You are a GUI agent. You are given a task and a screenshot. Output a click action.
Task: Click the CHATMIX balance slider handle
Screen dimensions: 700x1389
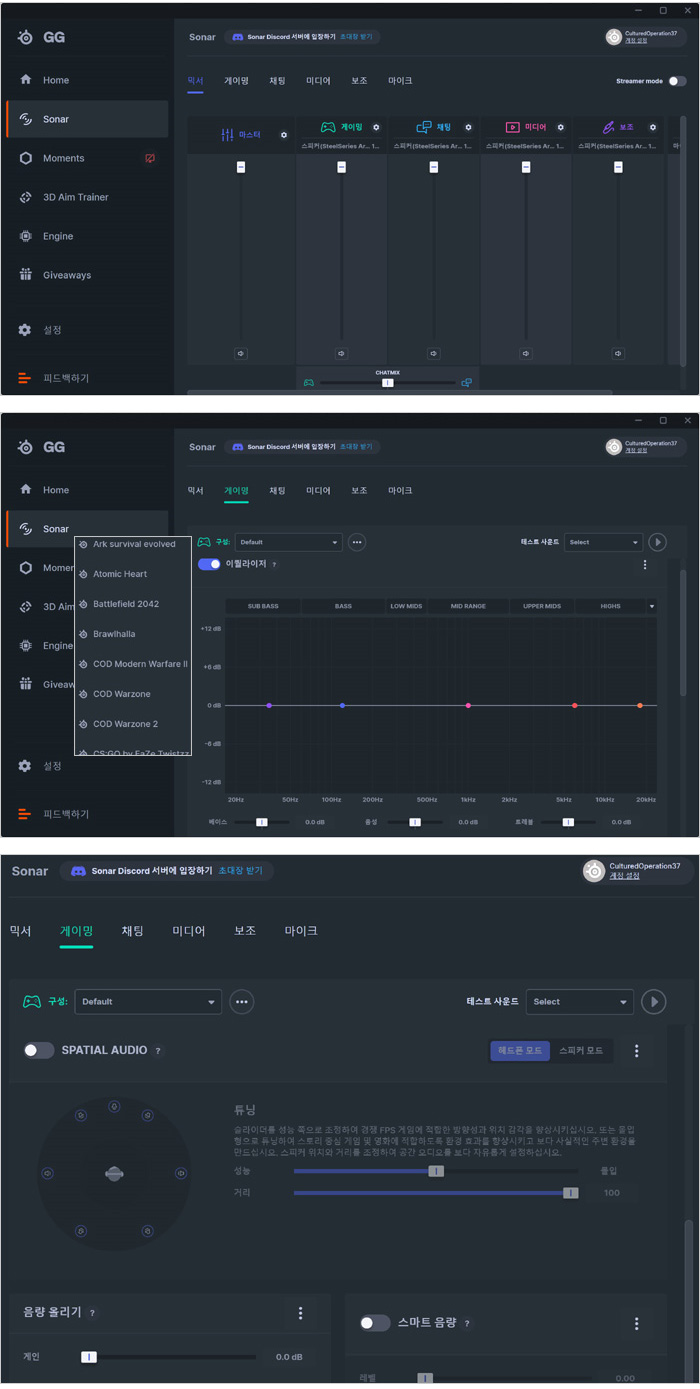tap(388, 383)
